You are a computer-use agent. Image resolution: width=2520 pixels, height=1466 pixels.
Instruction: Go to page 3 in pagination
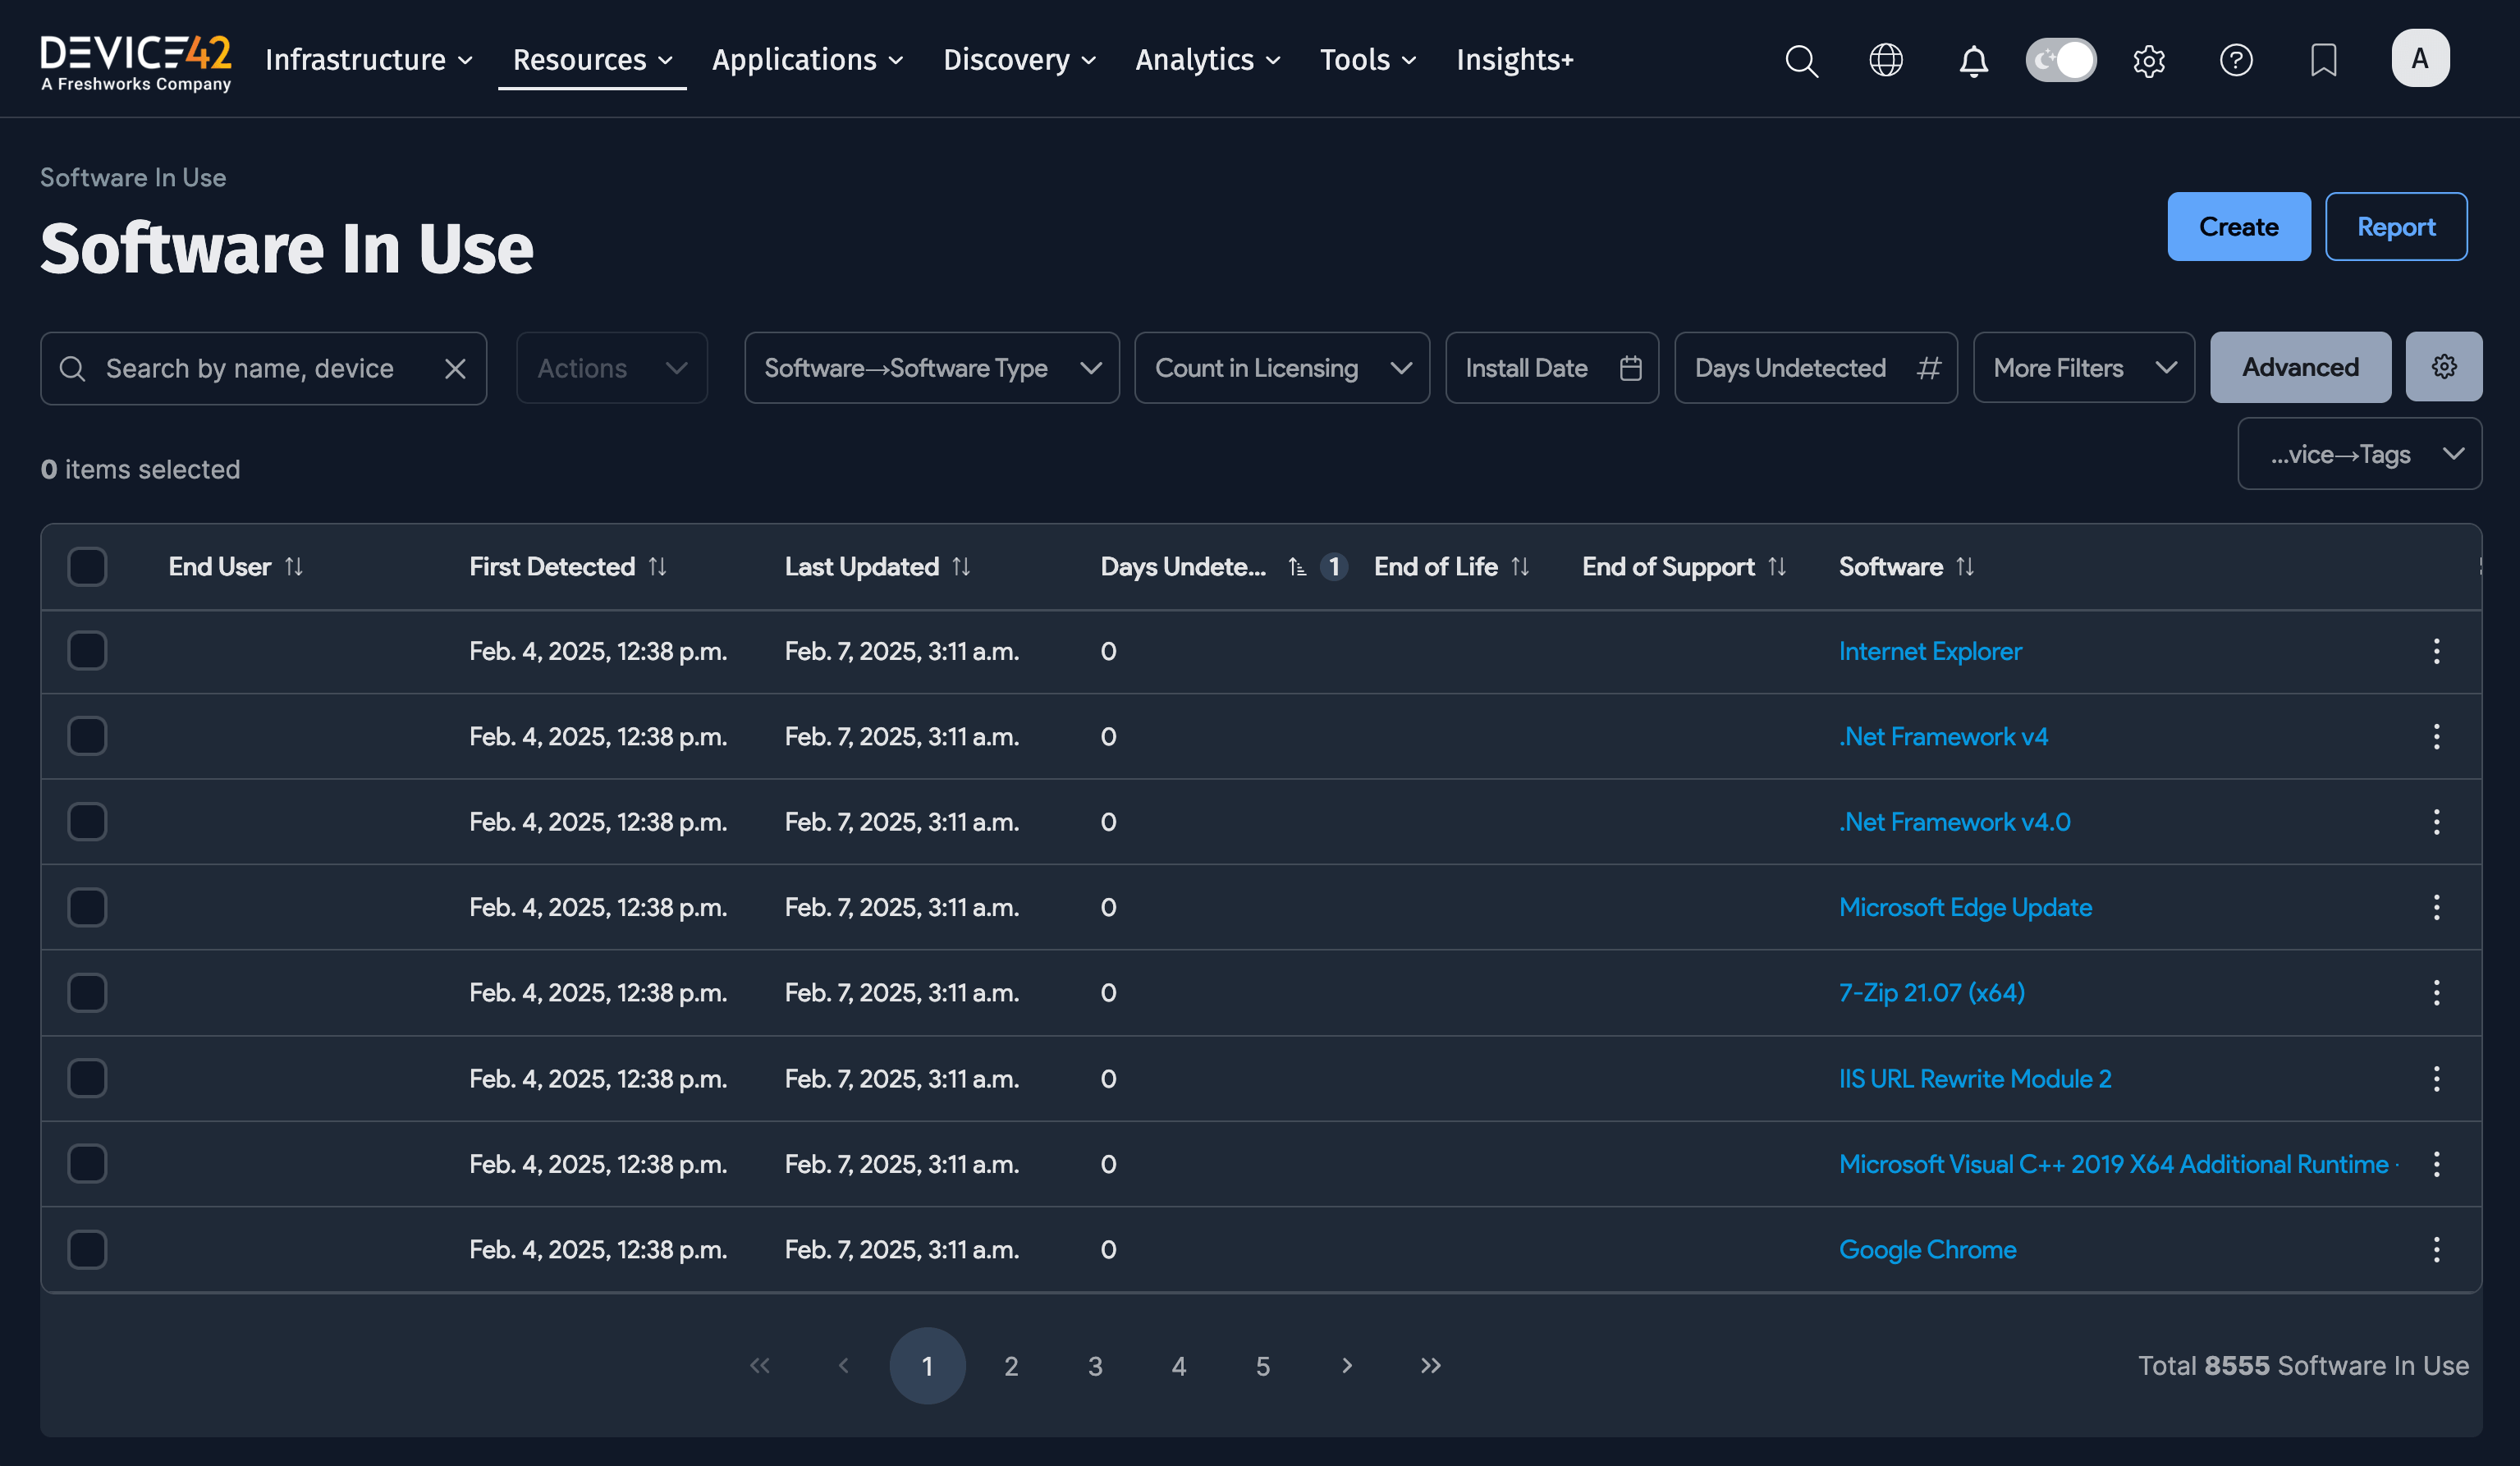[x=1095, y=1365]
